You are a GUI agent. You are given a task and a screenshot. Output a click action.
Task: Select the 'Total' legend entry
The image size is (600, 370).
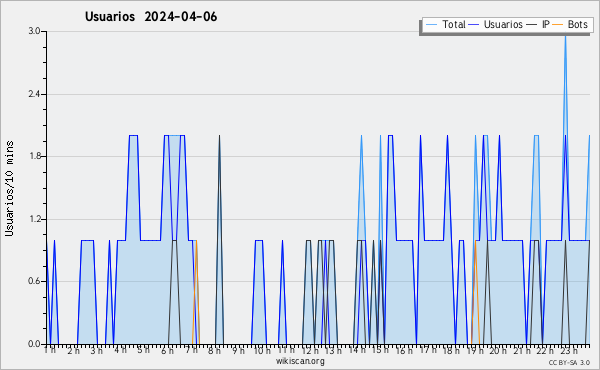coord(445,24)
